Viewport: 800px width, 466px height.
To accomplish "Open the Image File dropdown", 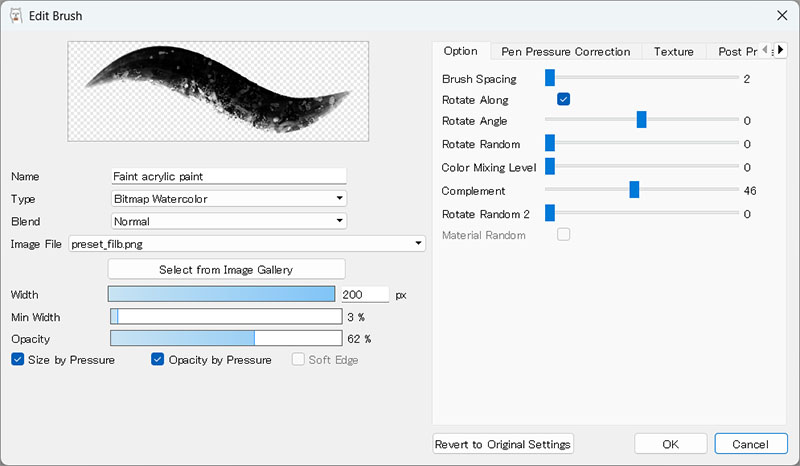I will pyautogui.click(x=247, y=243).
